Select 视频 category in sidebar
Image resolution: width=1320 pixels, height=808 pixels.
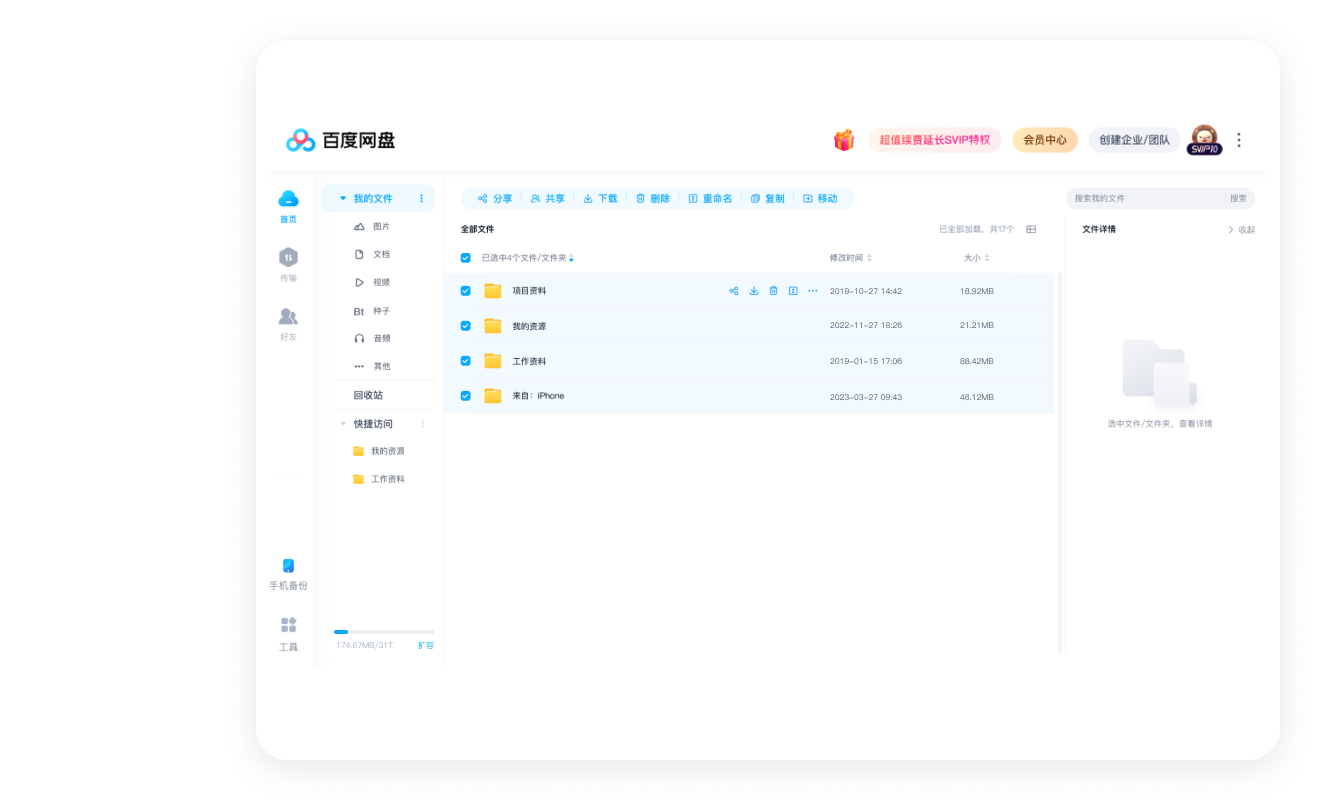click(372, 283)
